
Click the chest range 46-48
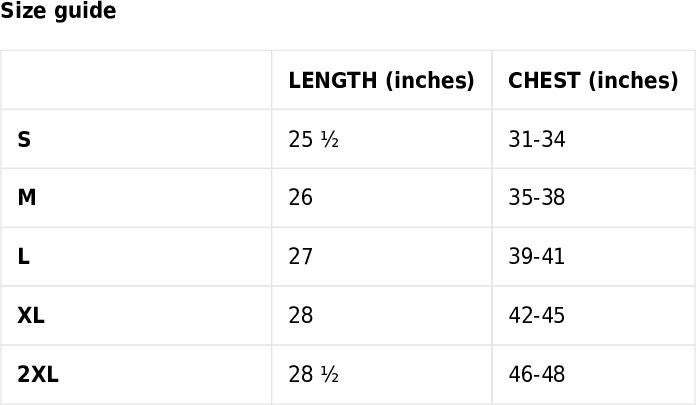point(537,374)
